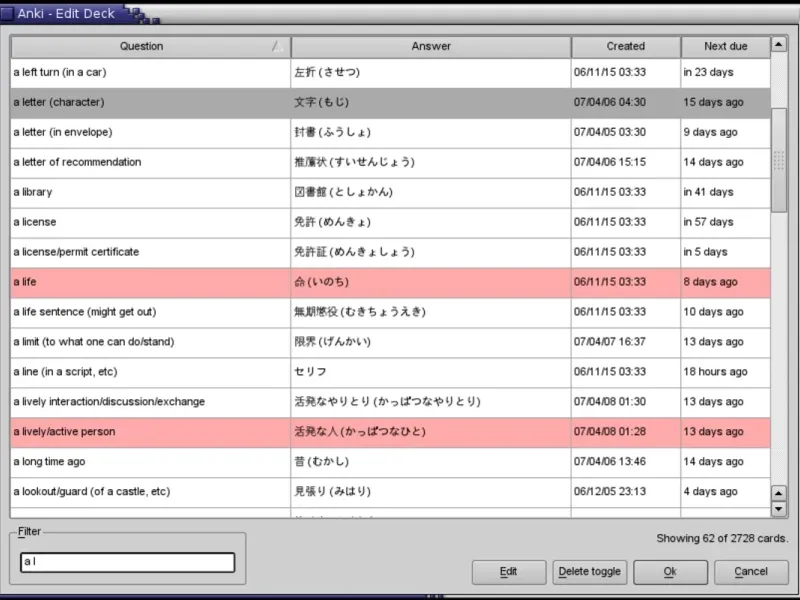Click the answer cell 左折 (させつ)
This screenshot has height=600, width=800.
coord(431,72)
